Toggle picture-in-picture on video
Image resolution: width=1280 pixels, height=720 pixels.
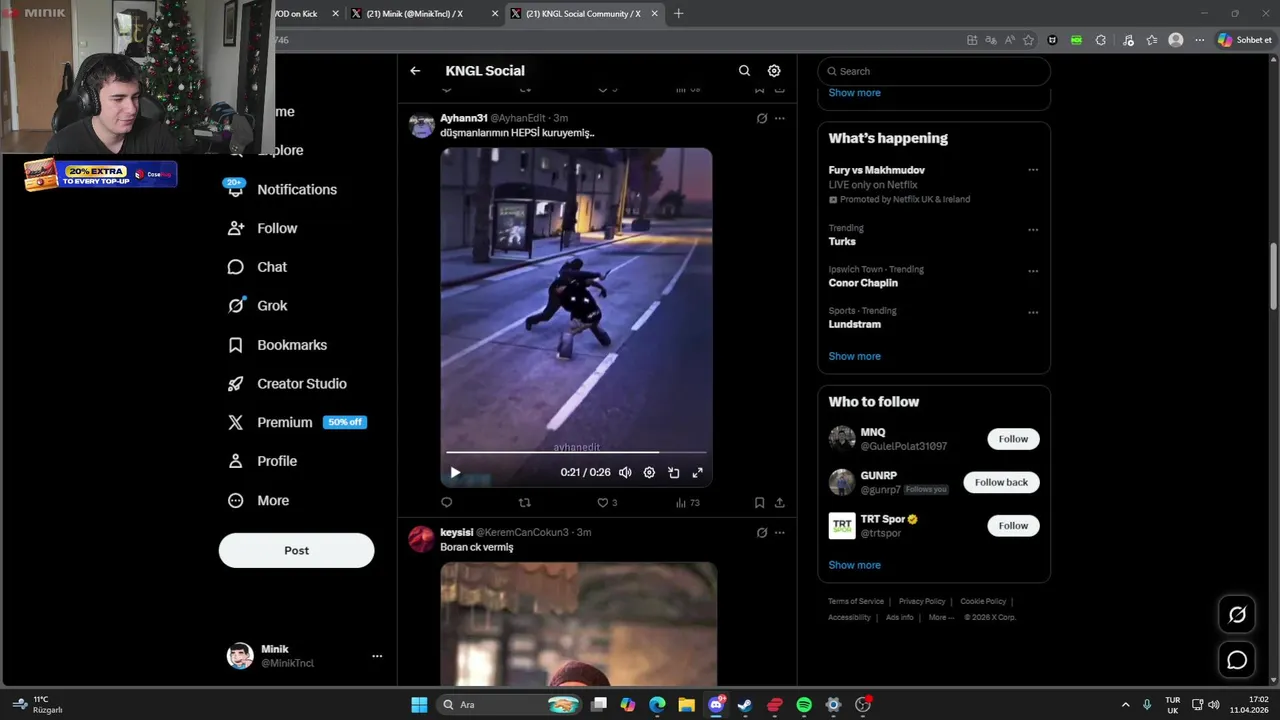[x=674, y=473]
